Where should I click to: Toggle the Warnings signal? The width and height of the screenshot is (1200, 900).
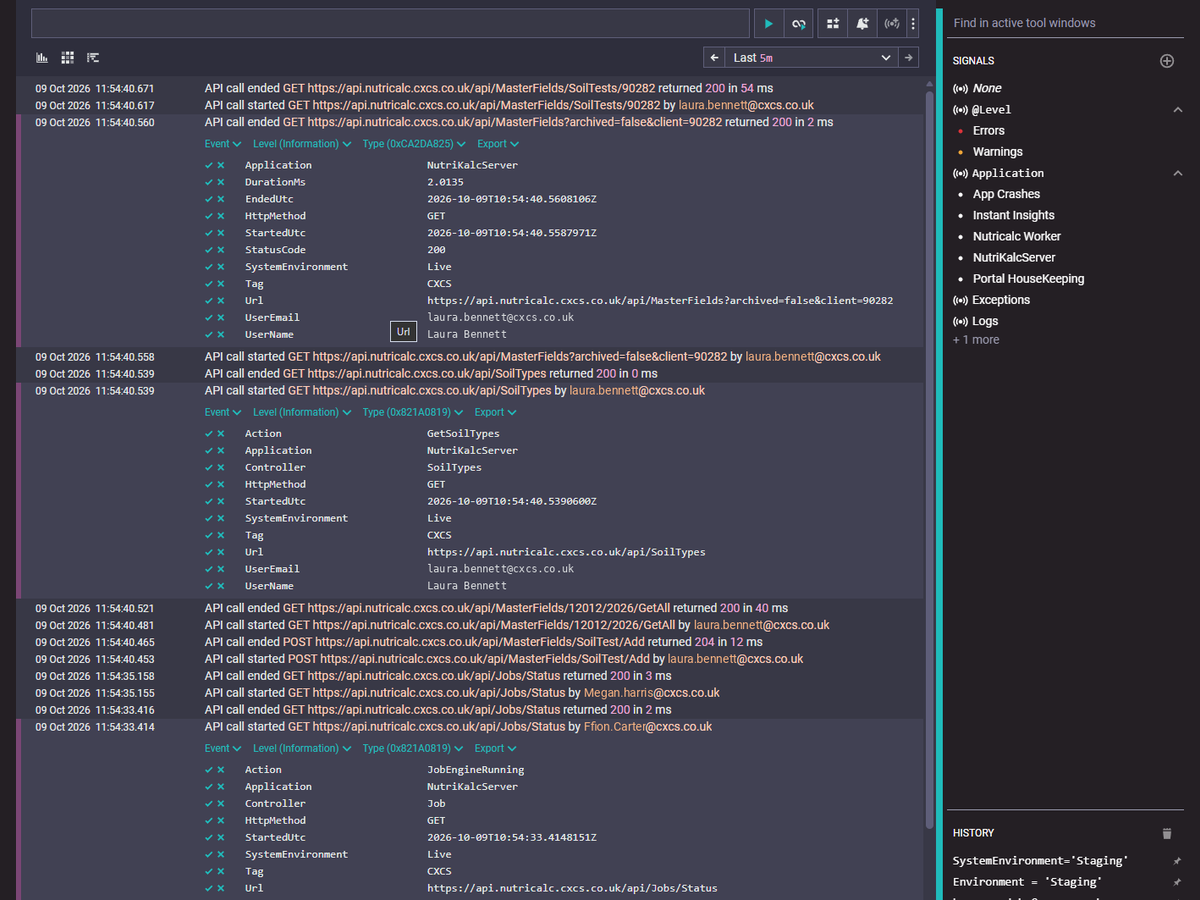(997, 152)
